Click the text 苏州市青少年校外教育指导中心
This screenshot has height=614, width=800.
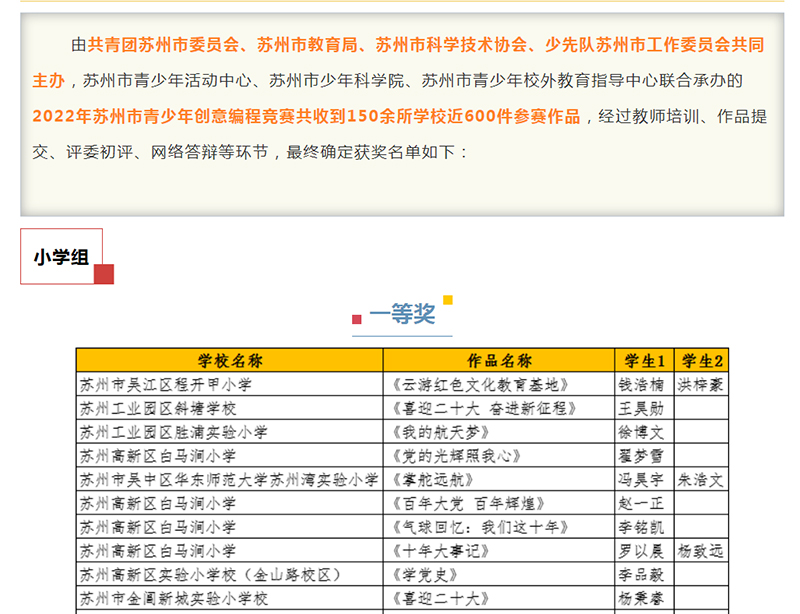[x=540, y=81]
